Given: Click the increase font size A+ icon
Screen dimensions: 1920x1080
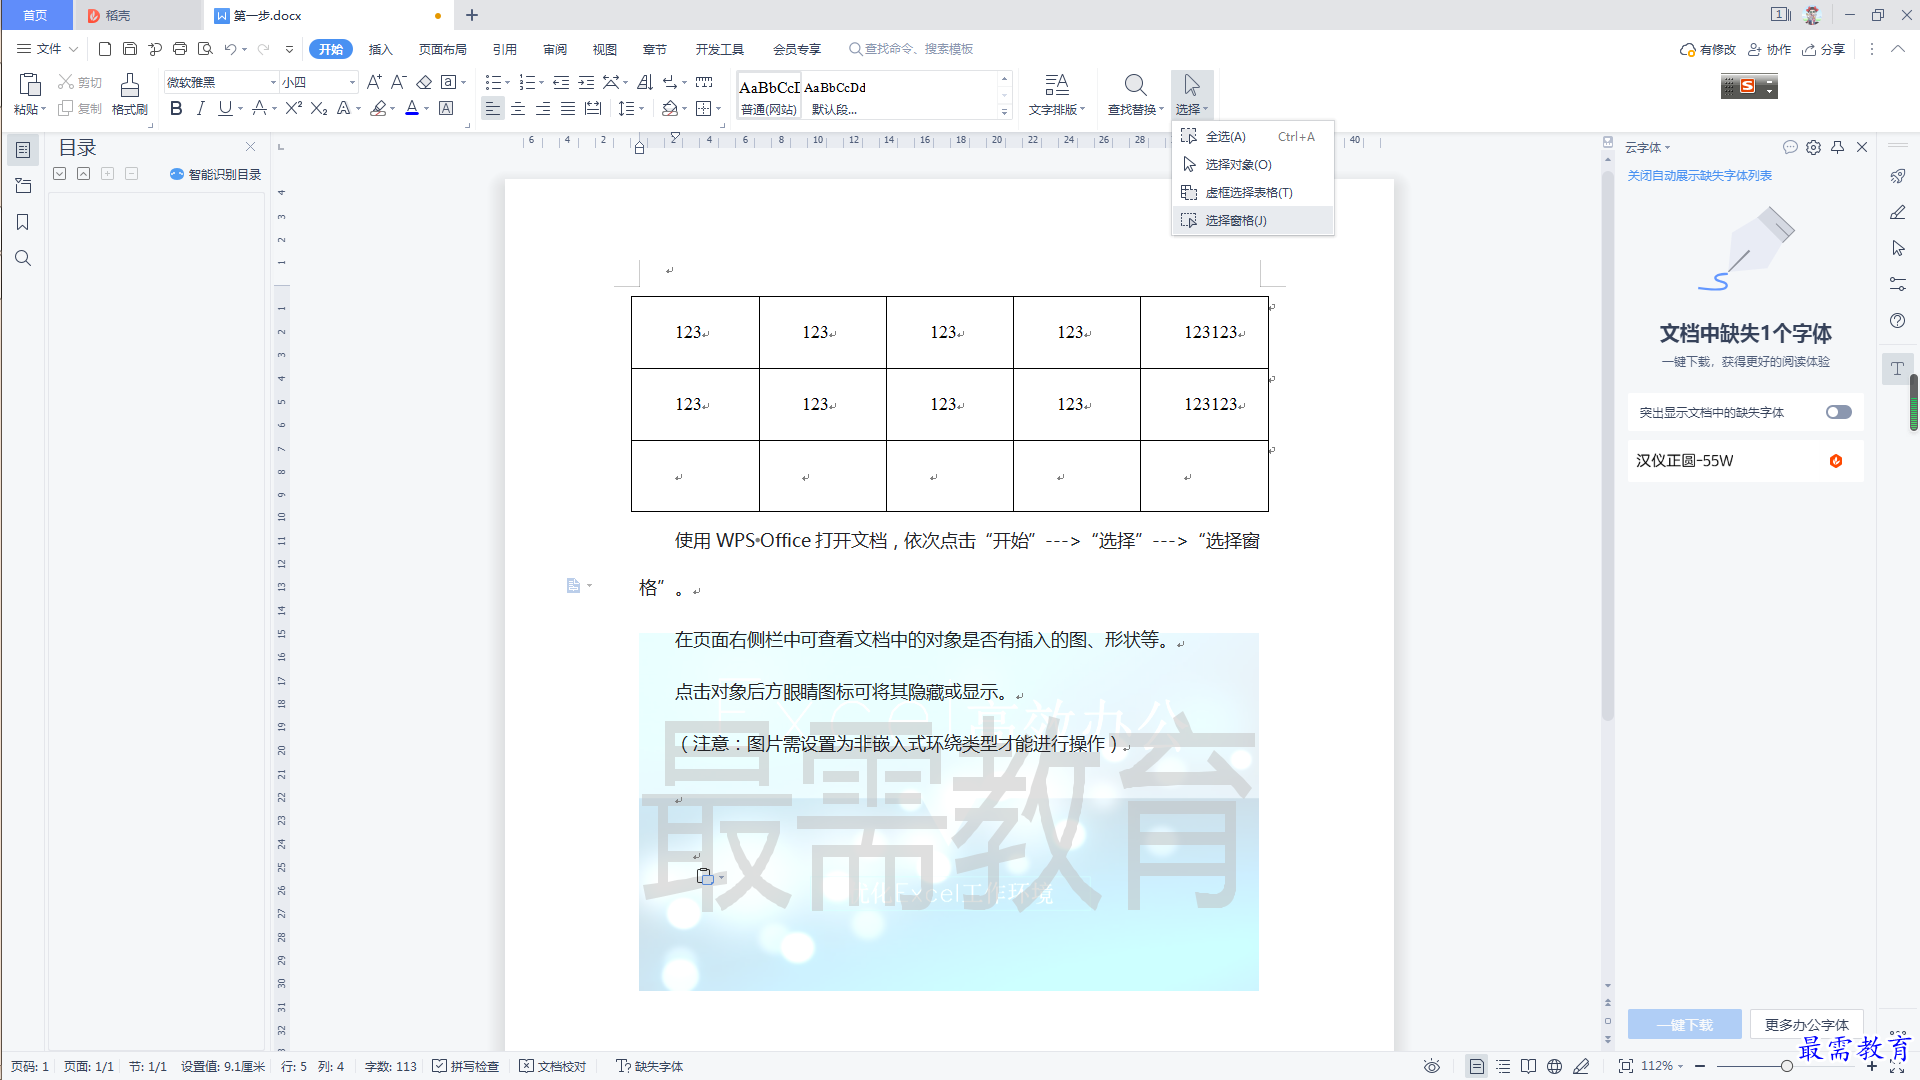Looking at the screenshot, I should (x=374, y=82).
